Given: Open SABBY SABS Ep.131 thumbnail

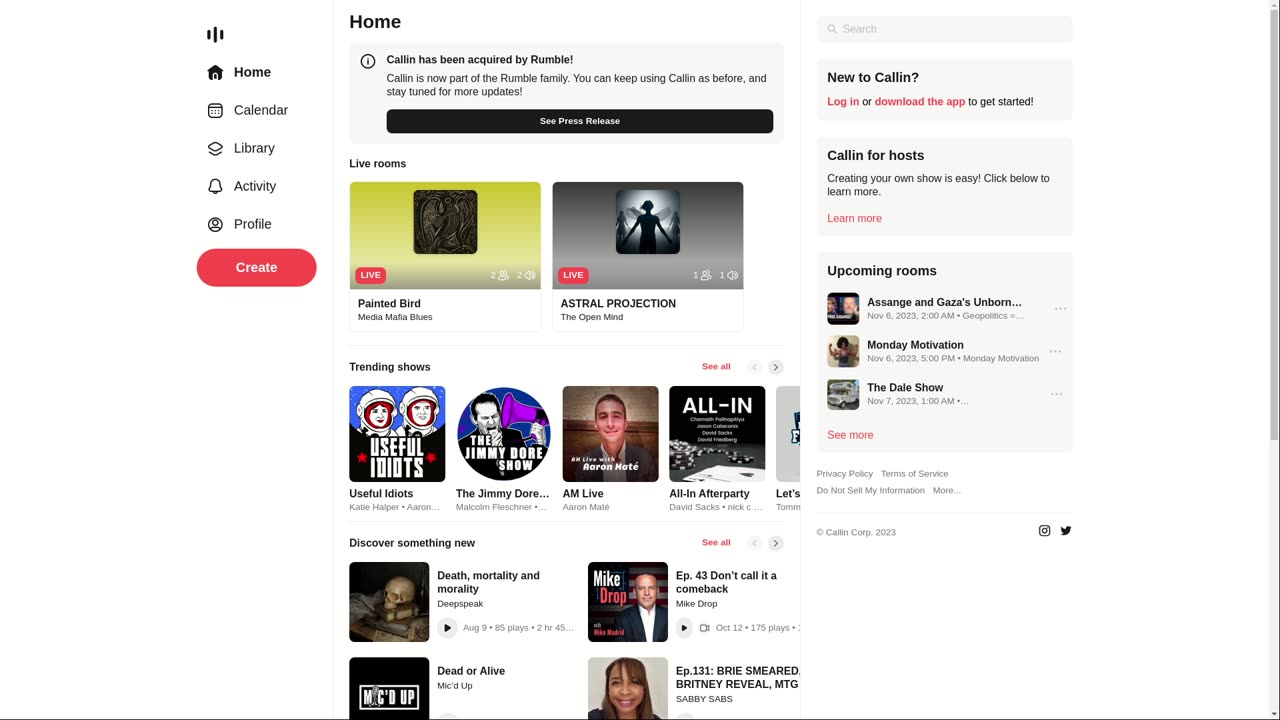Looking at the screenshot, I should coord(628,688).
